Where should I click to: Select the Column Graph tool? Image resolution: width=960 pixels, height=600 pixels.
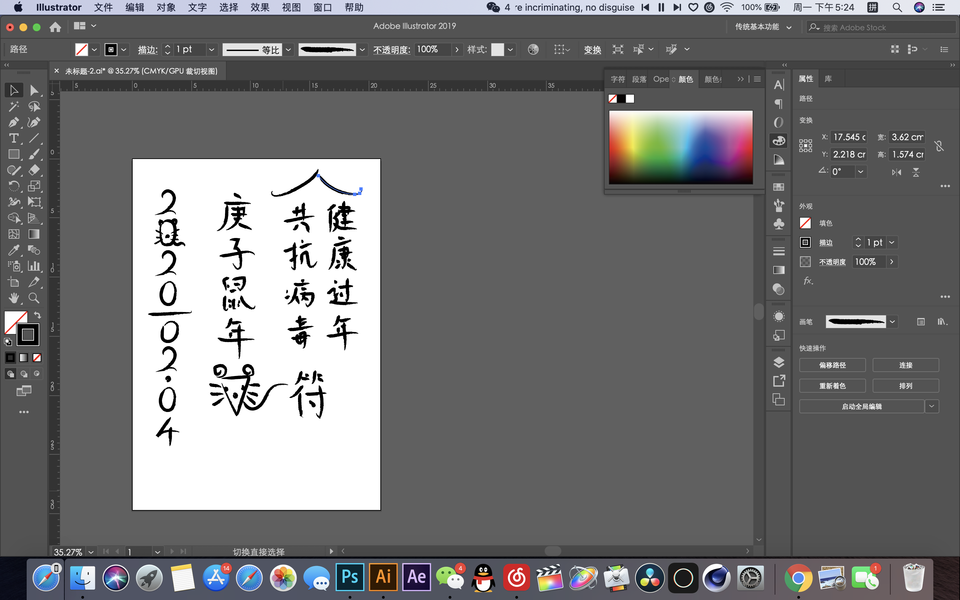(x=34, y=266)
